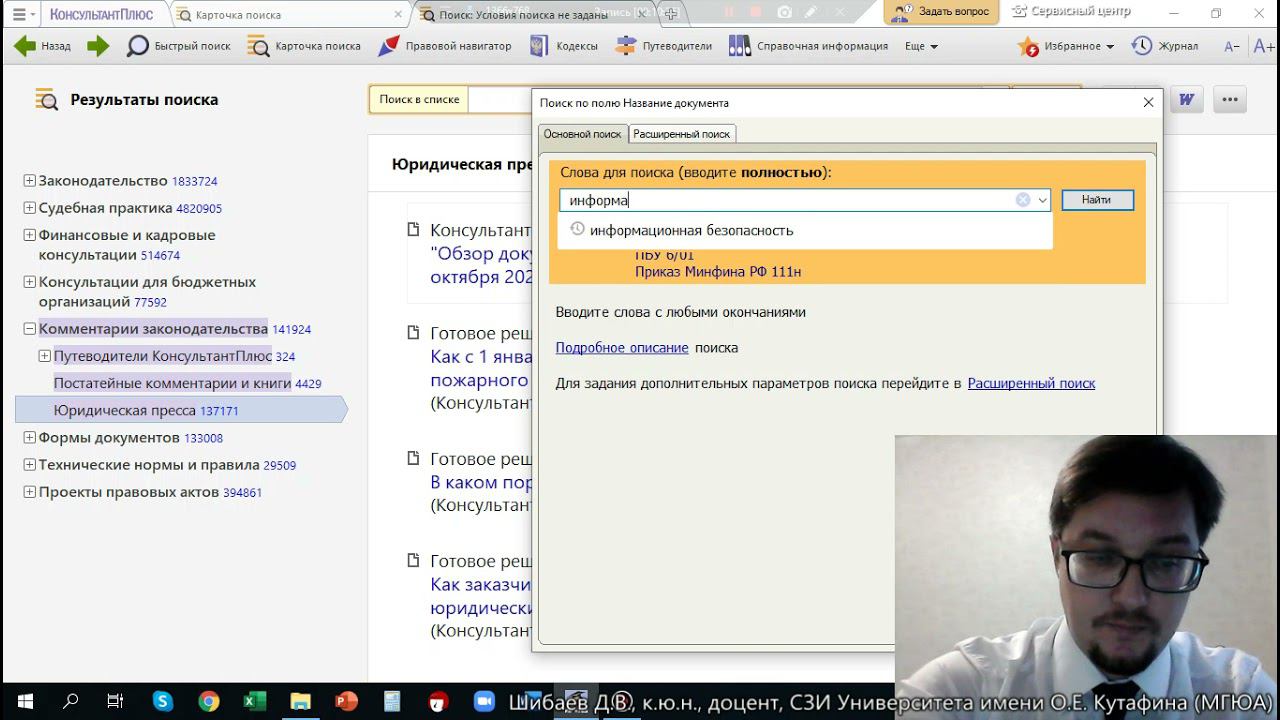Image resolution: width=1280 pixels, height=720 pixels.
Task: Select Проекты правовых актов in the tree
Action: (129, 492)
